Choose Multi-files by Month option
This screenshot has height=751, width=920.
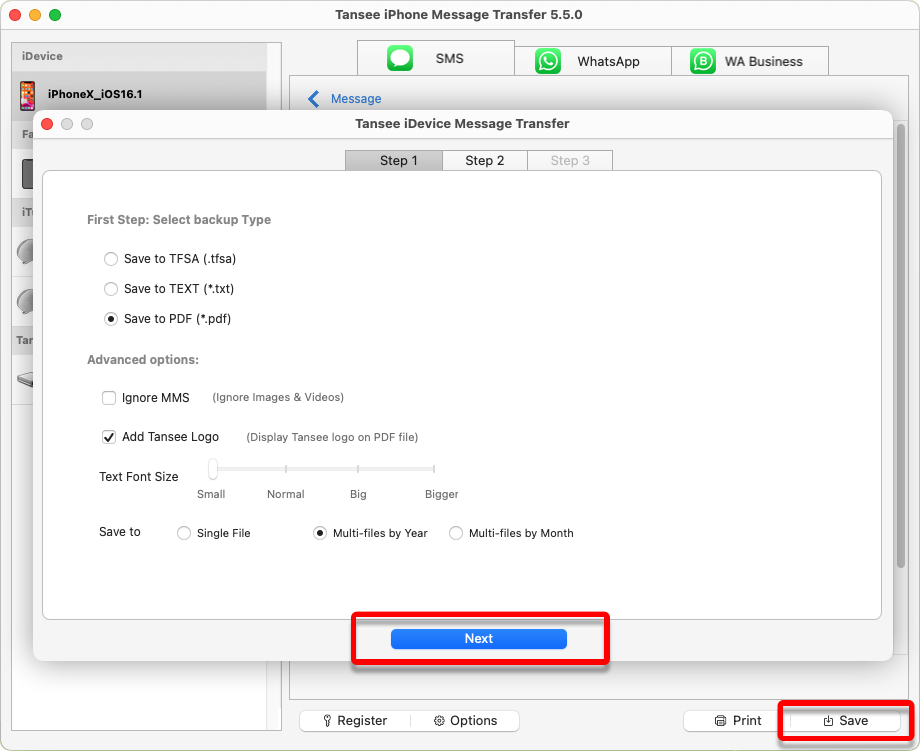pyautogui.click(x=456, y=533)
